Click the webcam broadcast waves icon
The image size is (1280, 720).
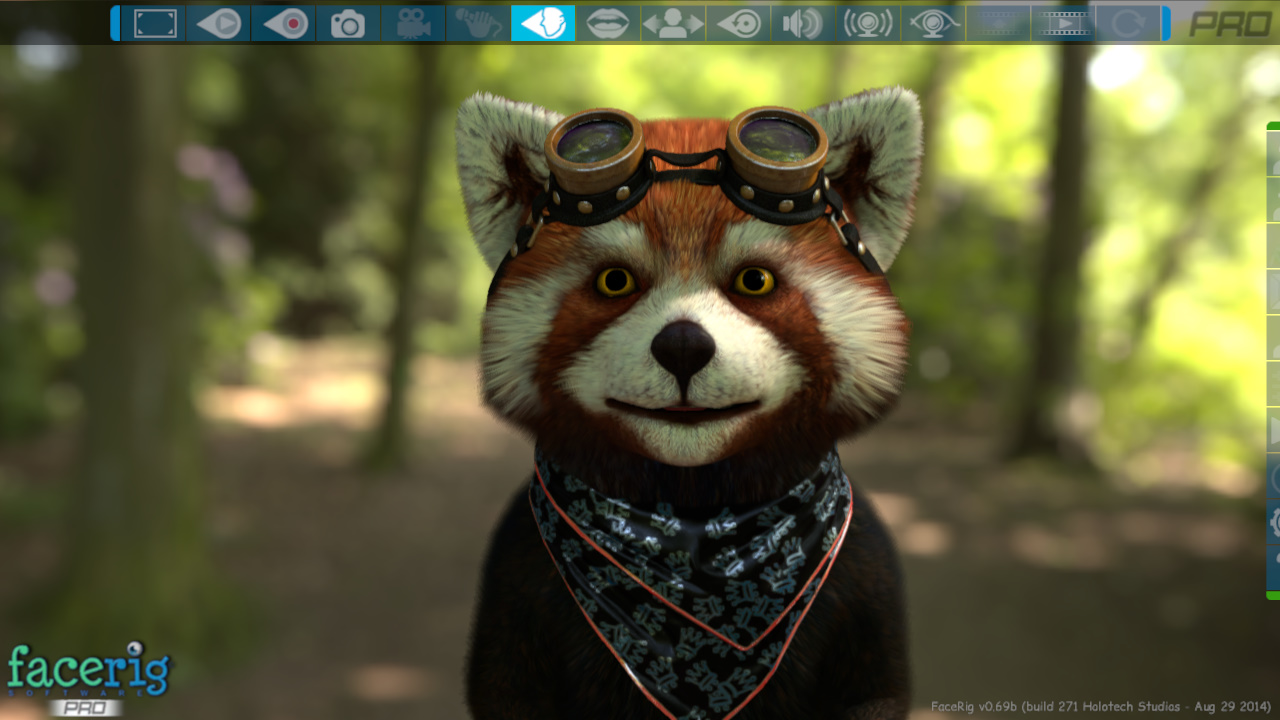tap(868, 23)
